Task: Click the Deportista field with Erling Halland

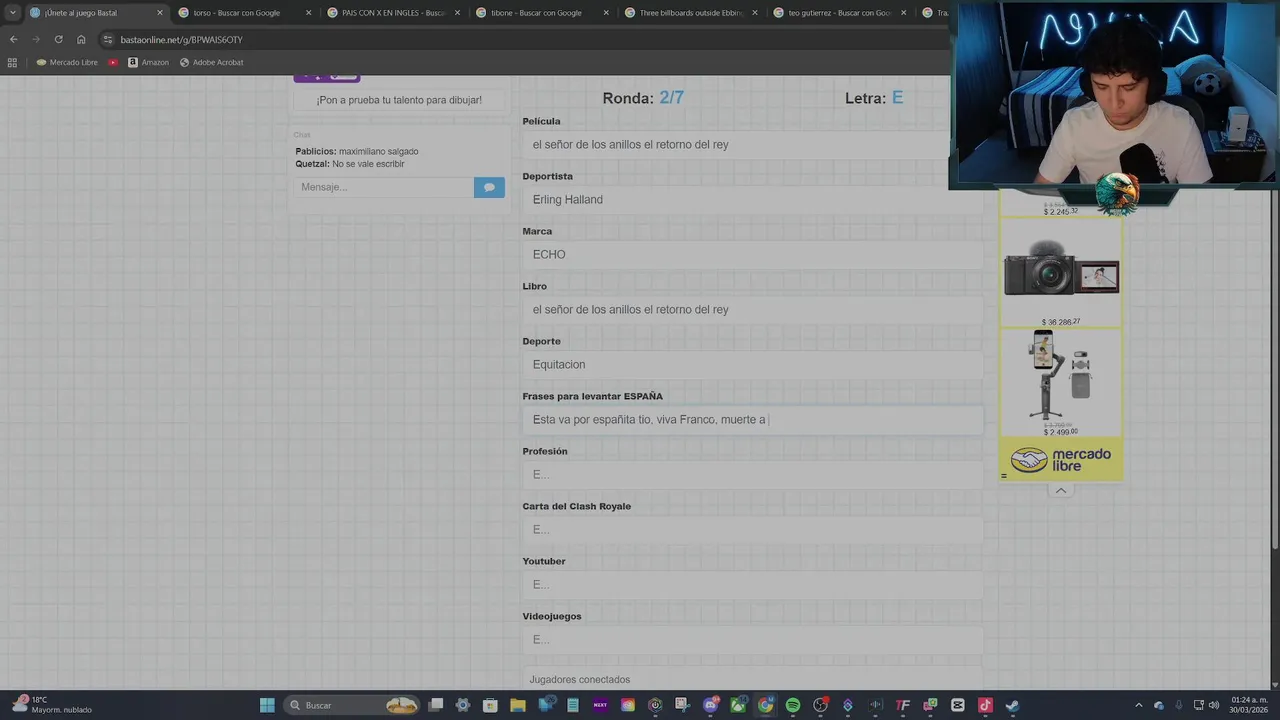Action: pos(752,199)
